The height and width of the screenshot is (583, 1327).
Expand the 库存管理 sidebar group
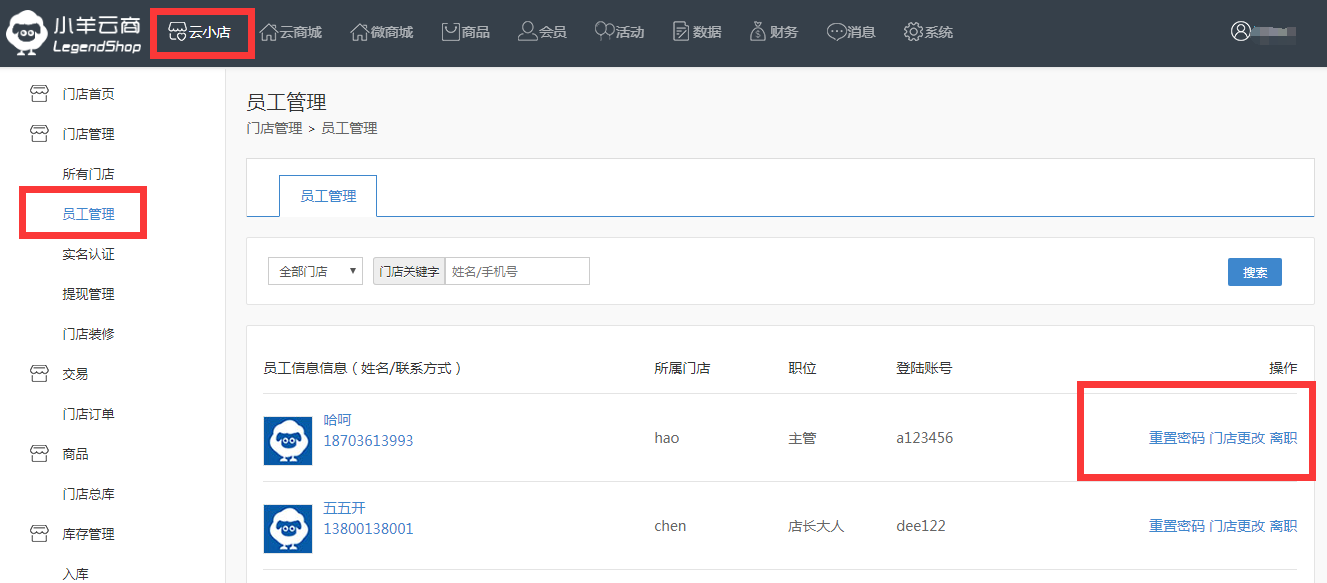click(88, 534)
